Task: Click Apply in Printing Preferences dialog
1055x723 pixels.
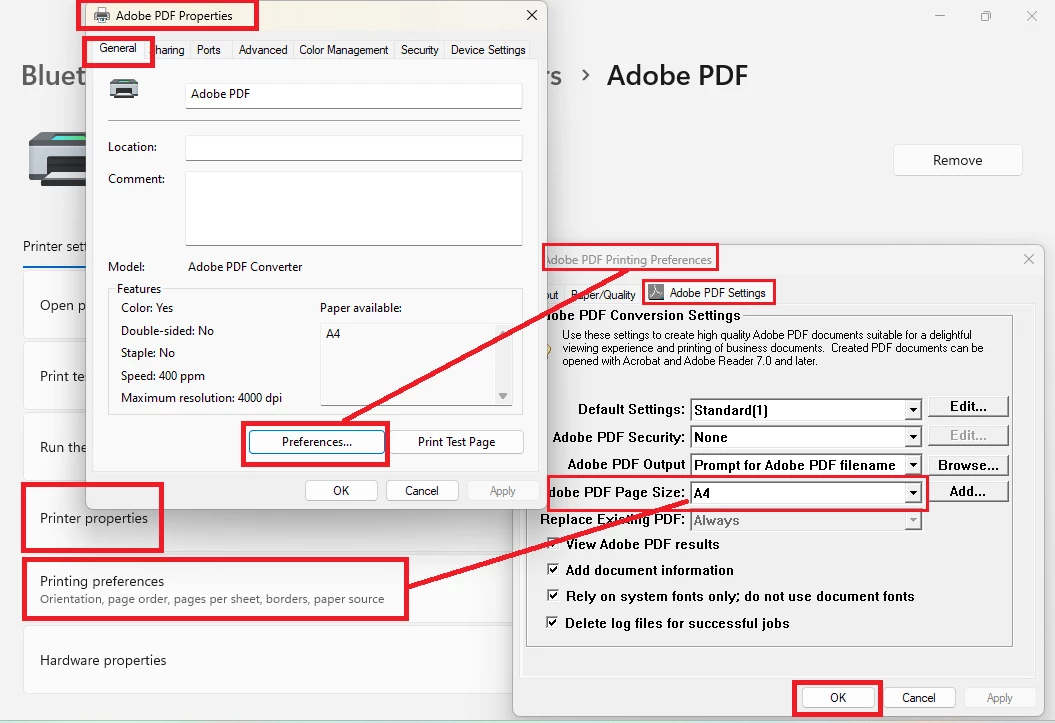Action: pos(999,697)
